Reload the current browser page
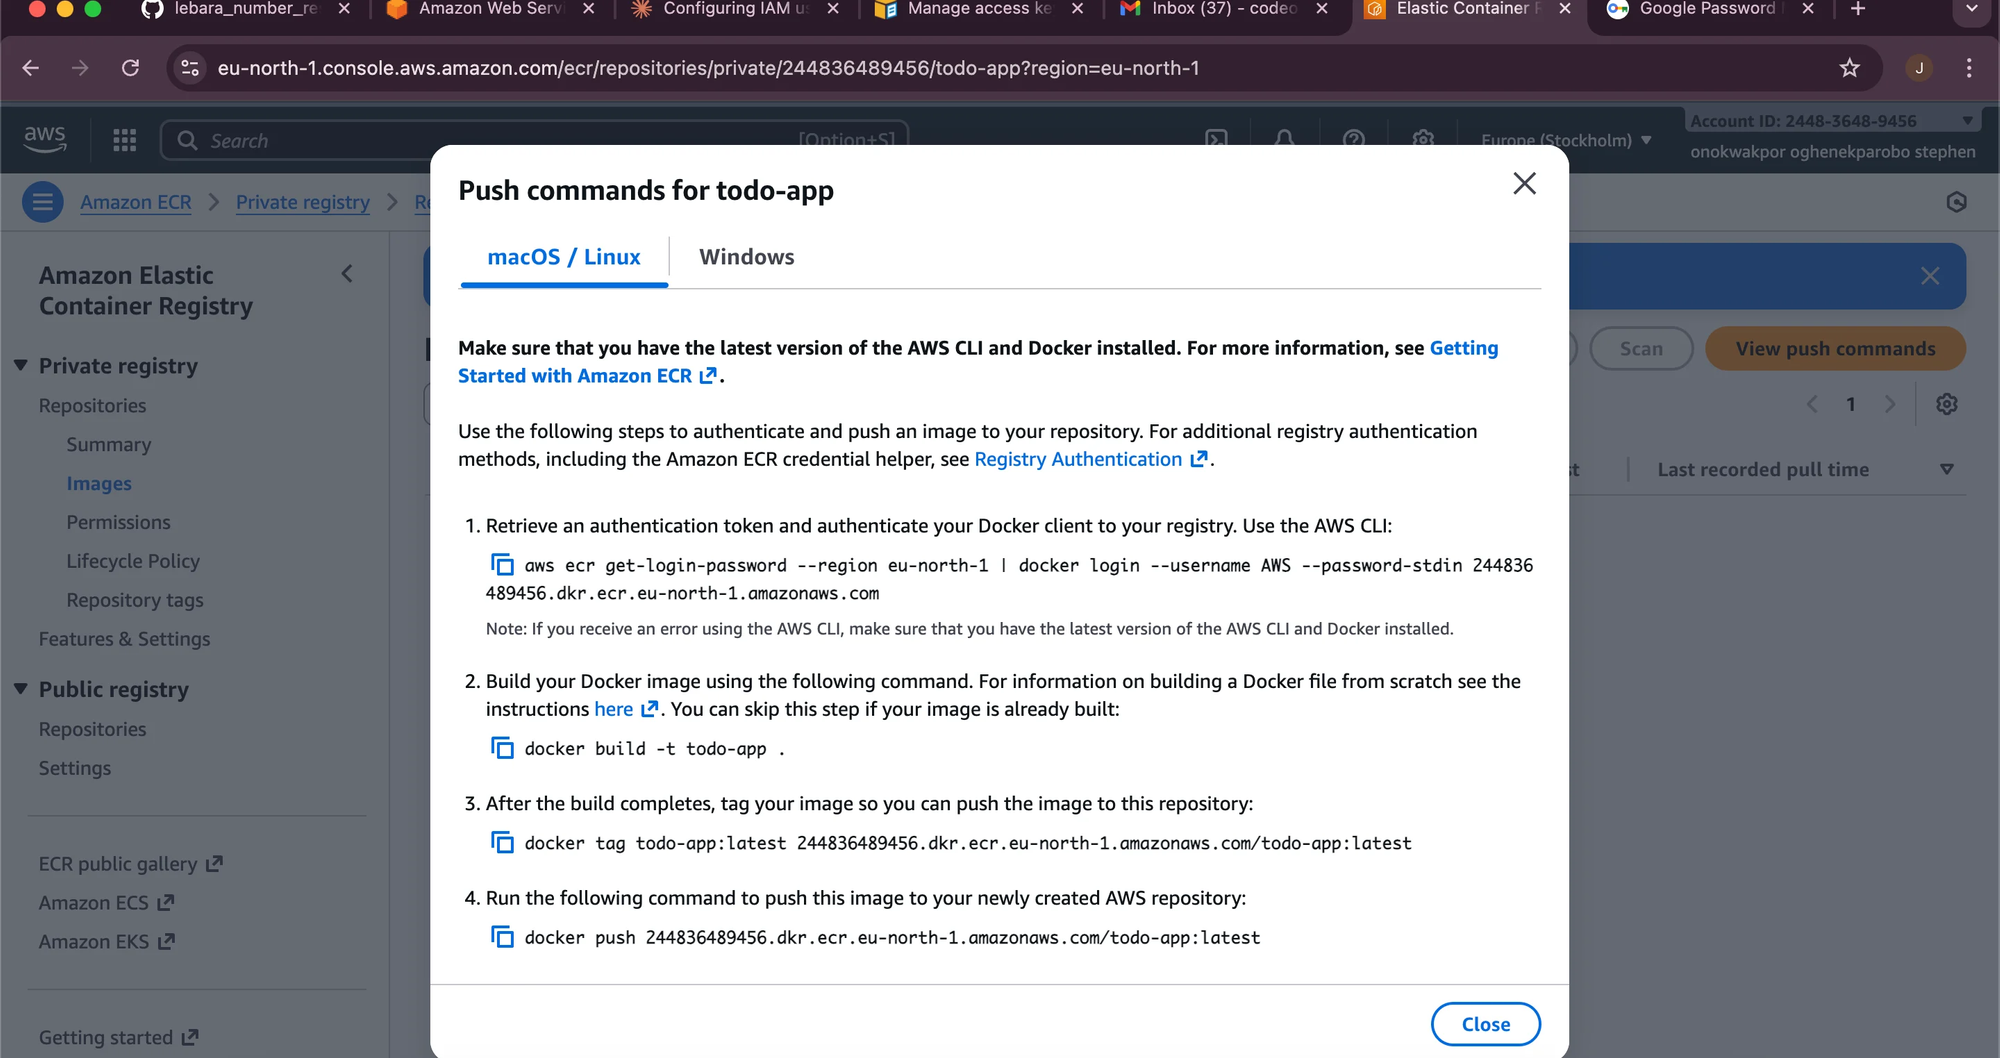Screen dimensions: 2000x1058 [x=130, y=68]
